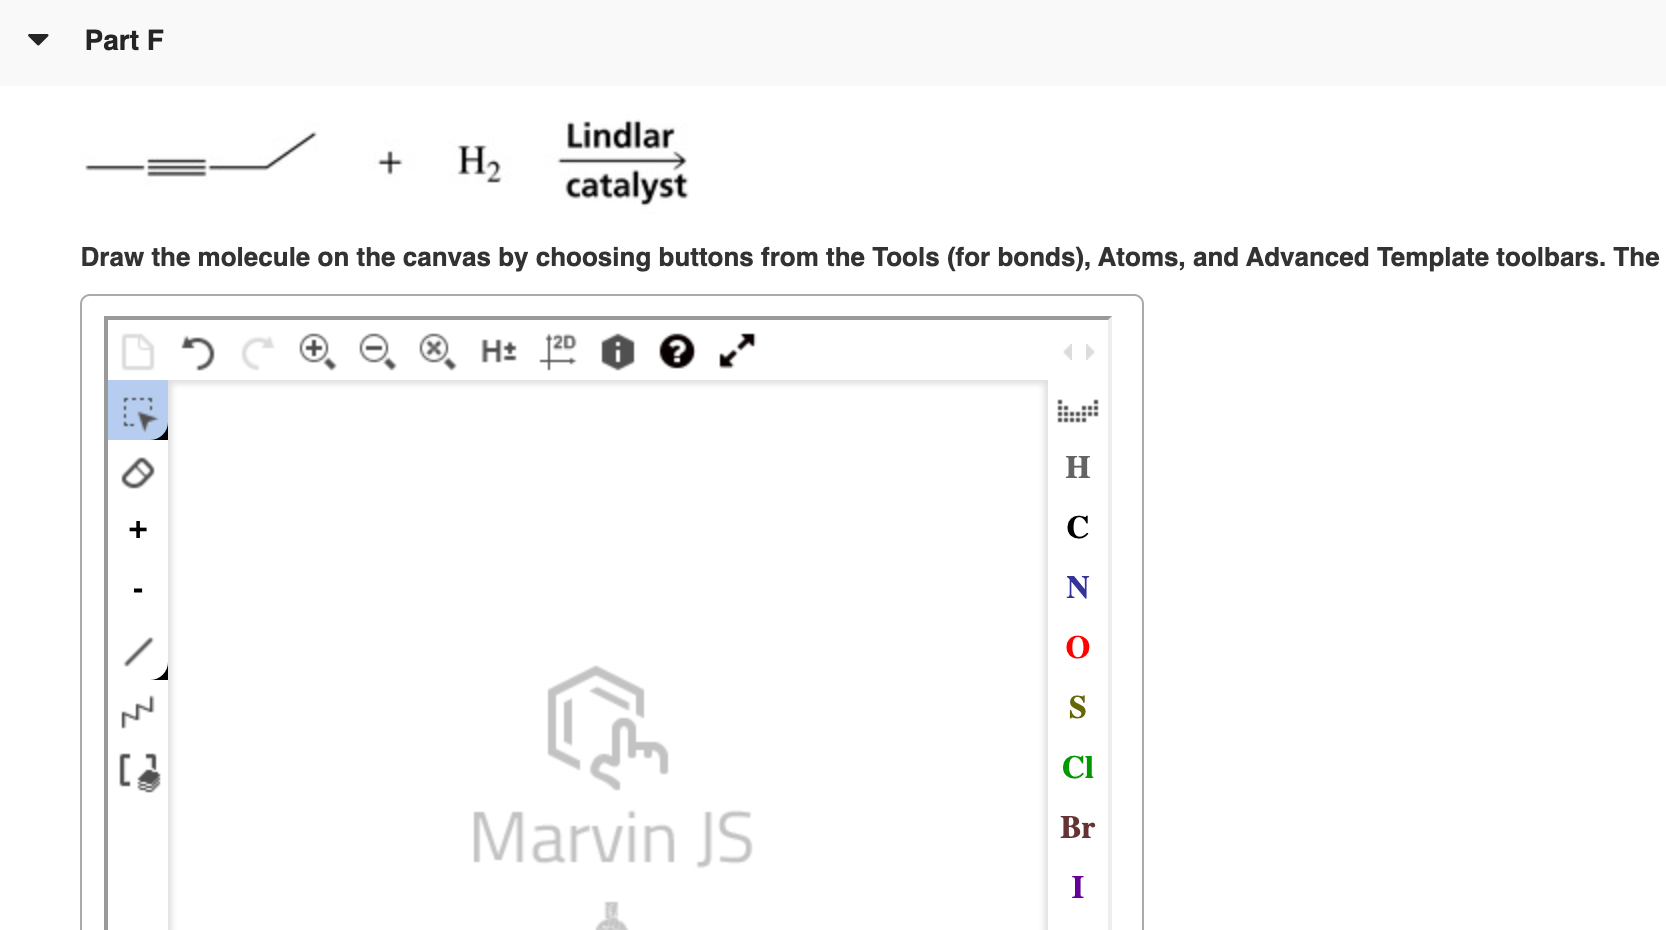Viewport: 1666px width, 930px height.
Task: Select the carbon chain tool
Action: pyautogui.click(x=138, y=712)
